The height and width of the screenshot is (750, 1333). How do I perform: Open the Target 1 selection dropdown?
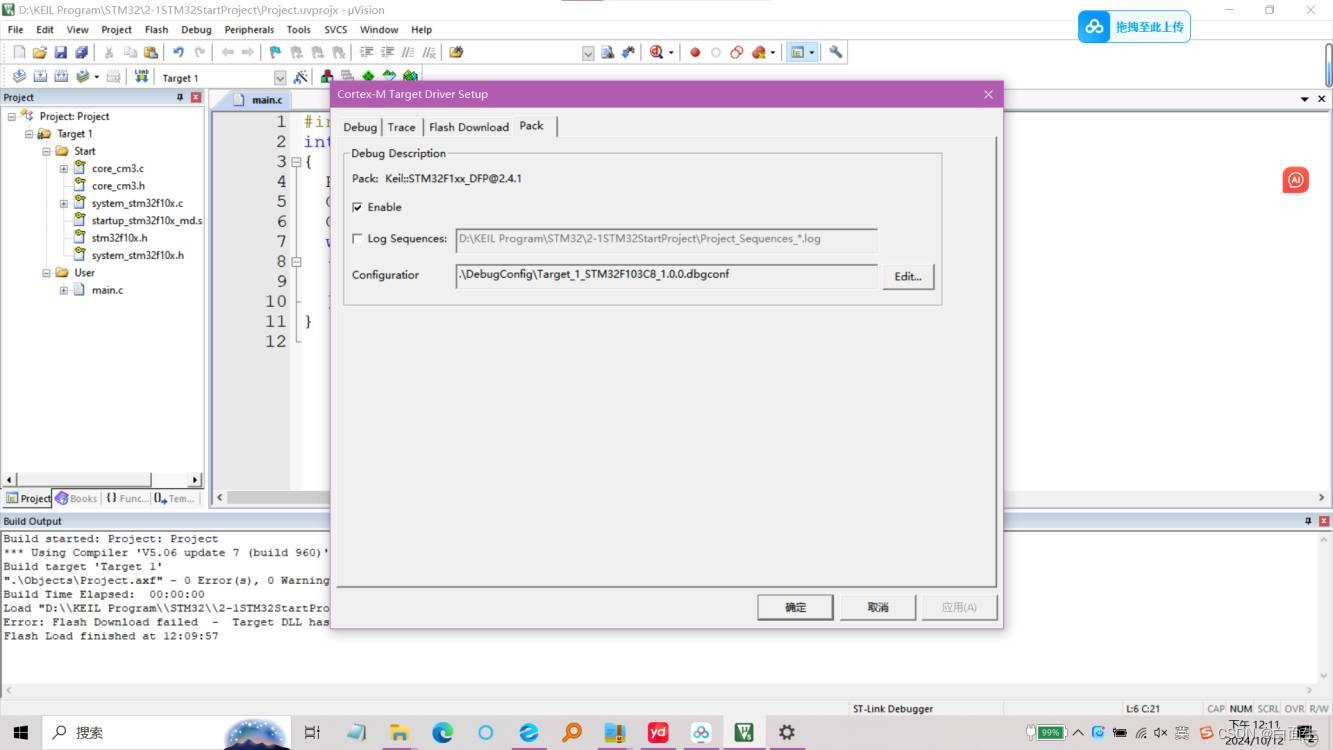(280, 78)
